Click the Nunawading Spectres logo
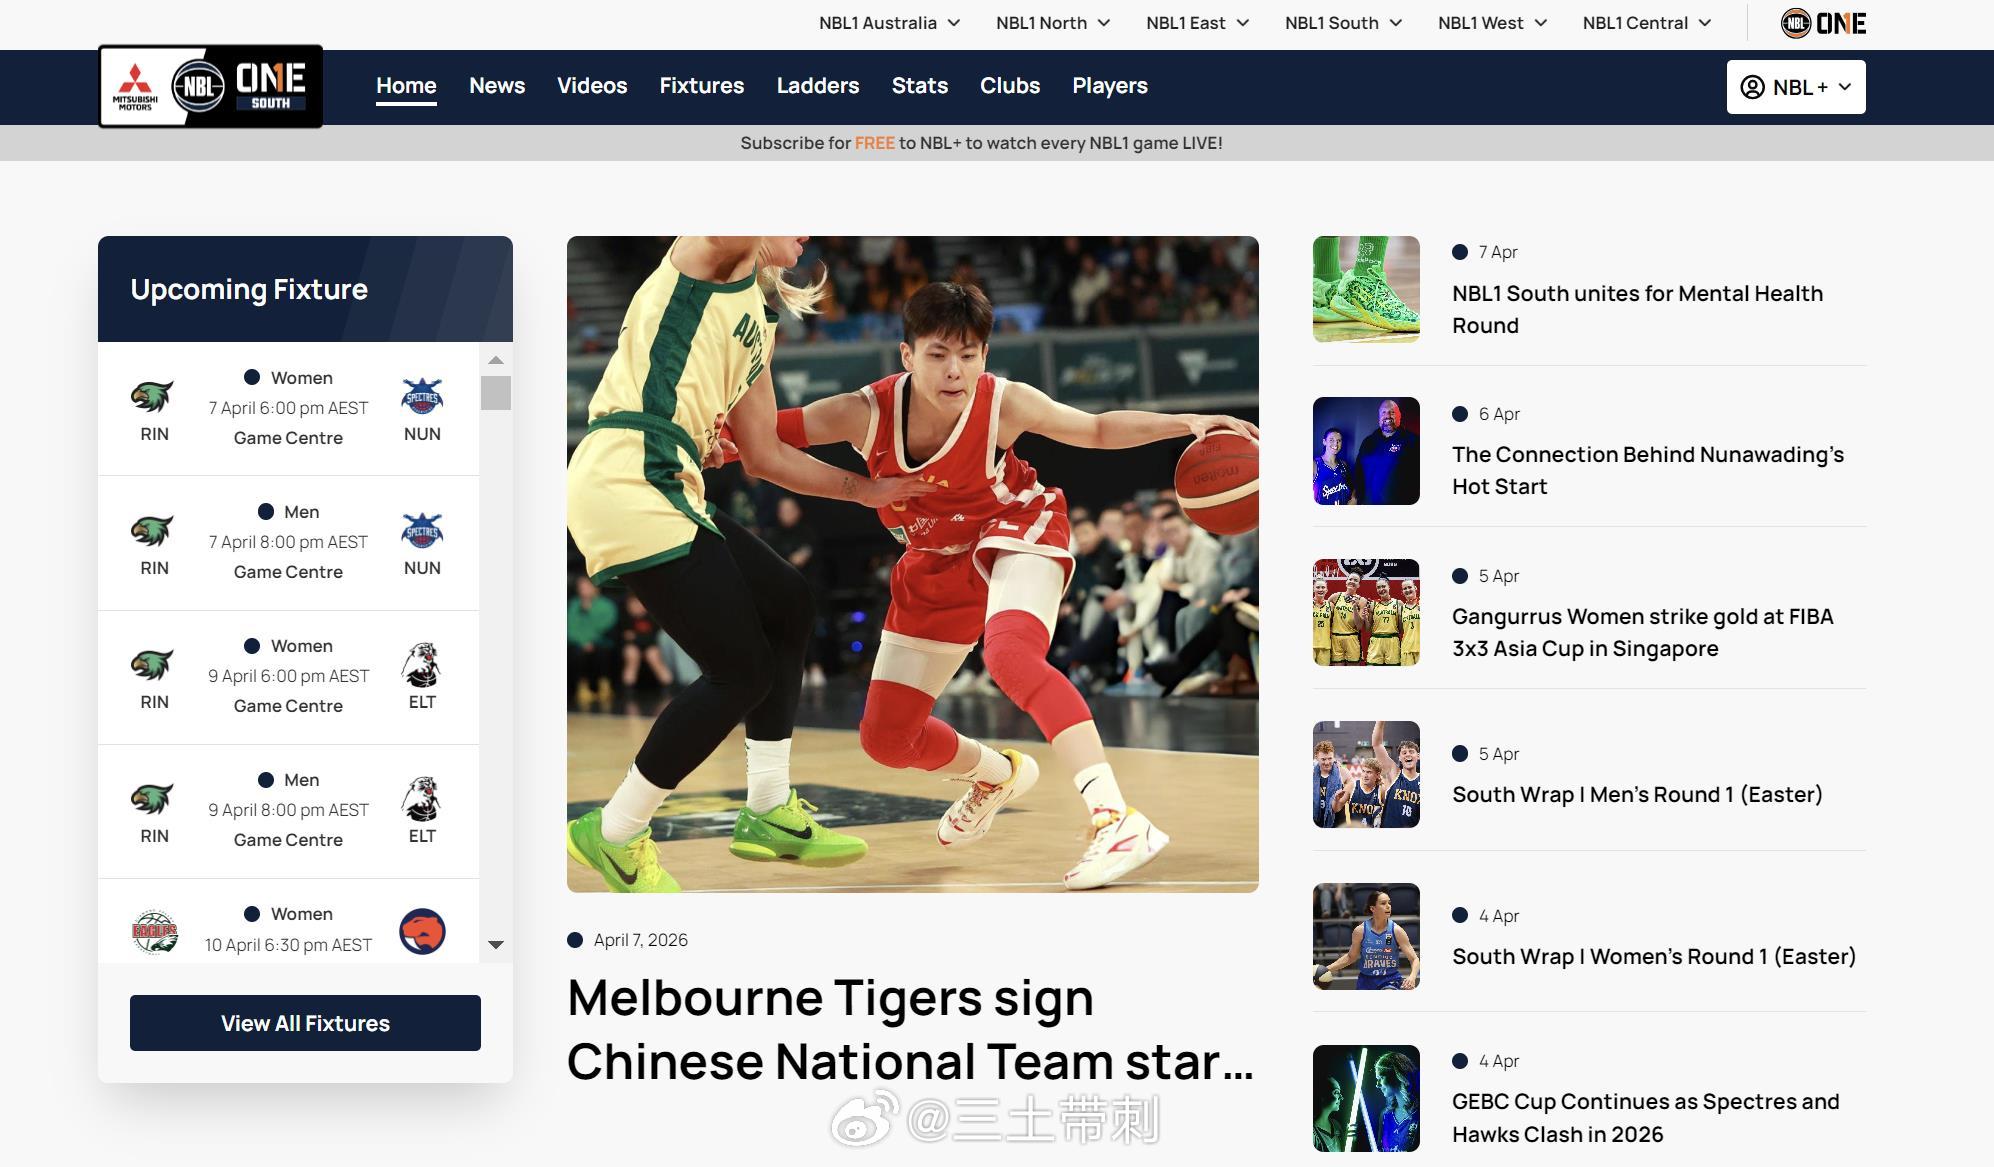This screenshot has width=1994, height=1167. (x=422, y=394)
